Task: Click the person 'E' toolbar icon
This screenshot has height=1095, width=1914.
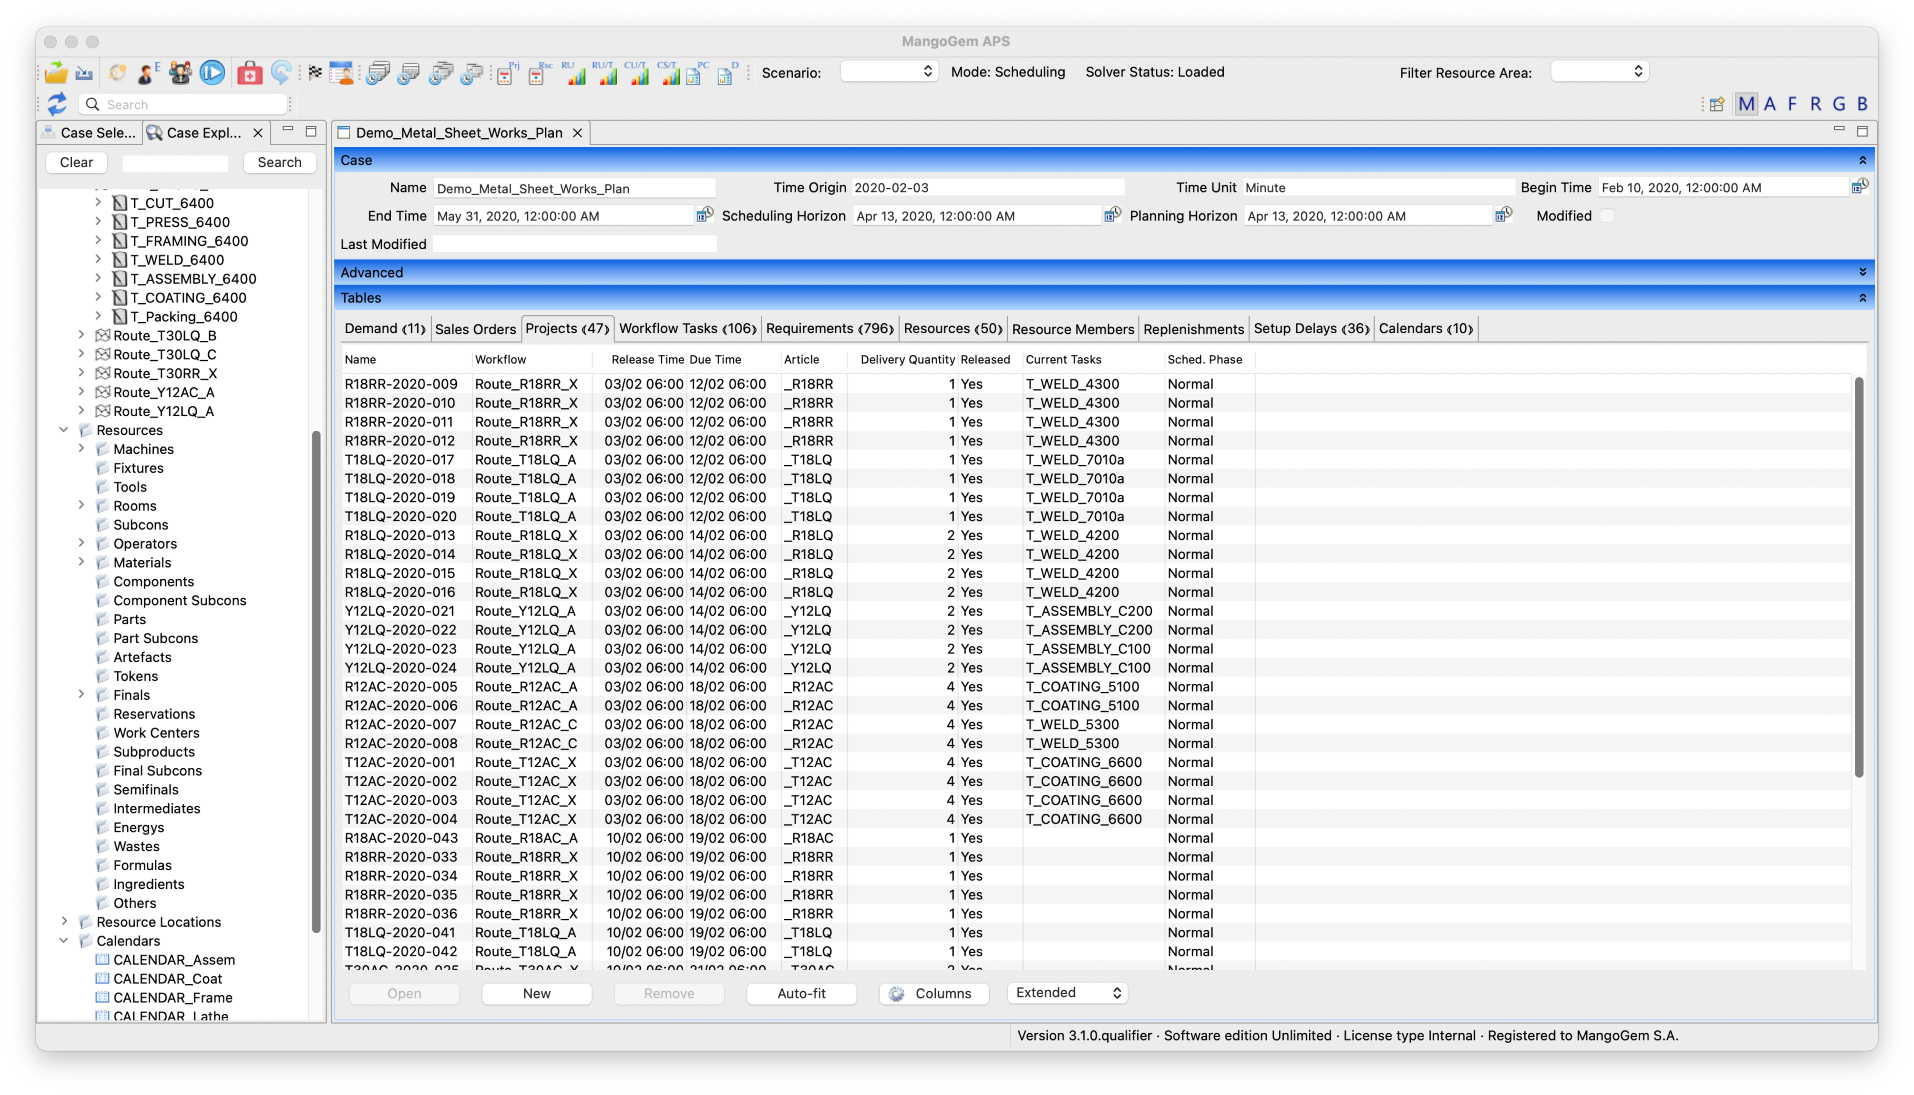Action: (148, 72)
